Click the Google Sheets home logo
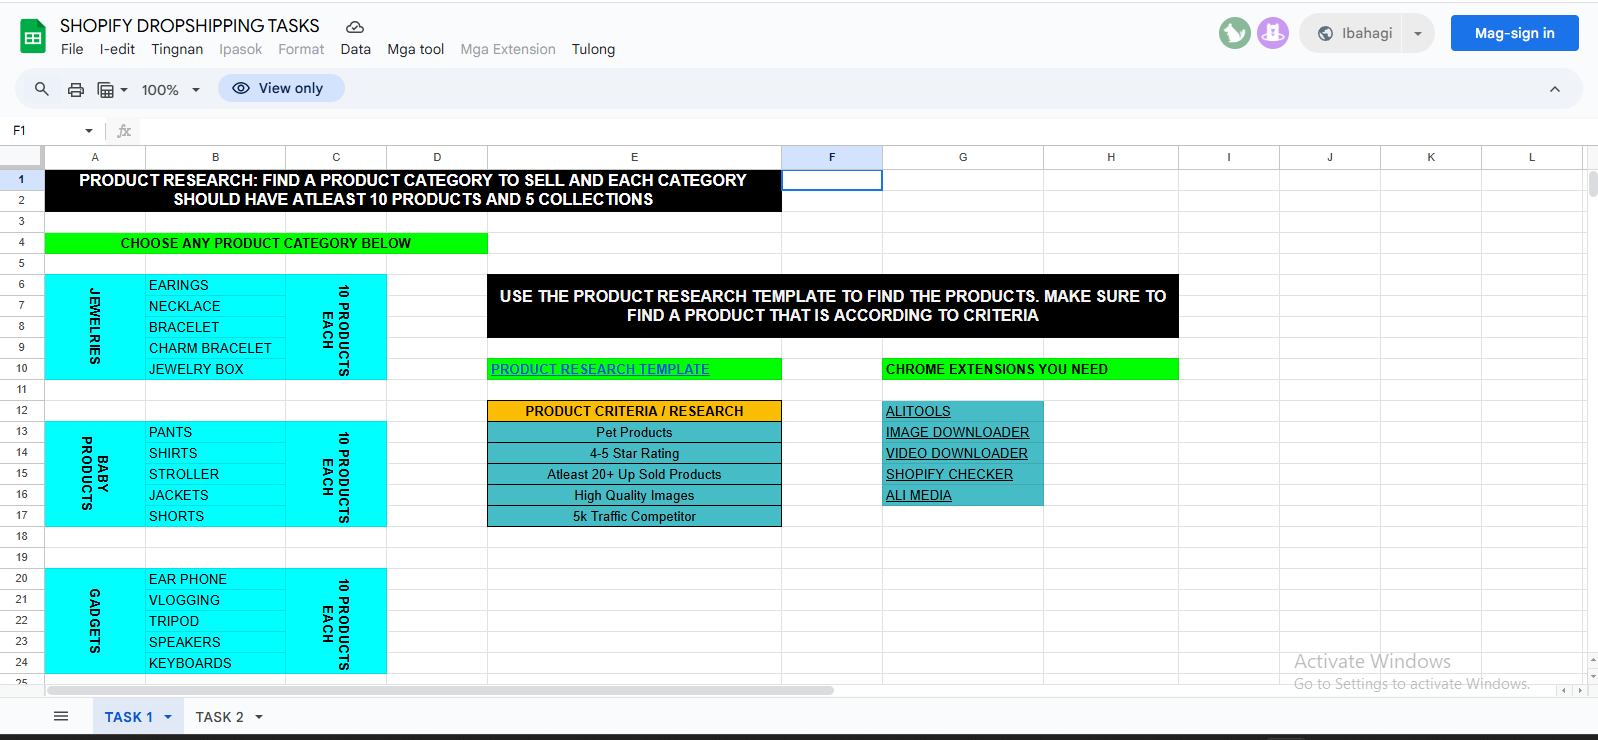 point(33,37)
